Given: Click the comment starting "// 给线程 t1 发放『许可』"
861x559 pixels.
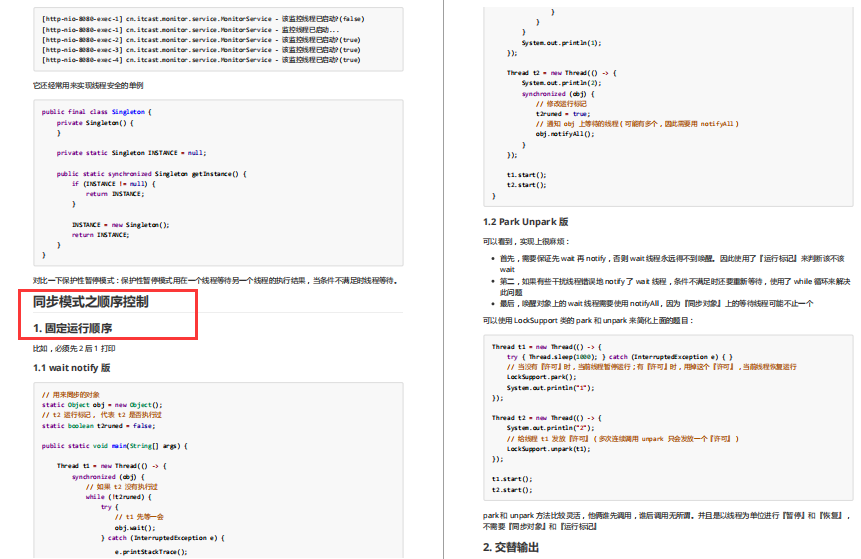Looking at the screenshot, I should [x=623, y=439].
